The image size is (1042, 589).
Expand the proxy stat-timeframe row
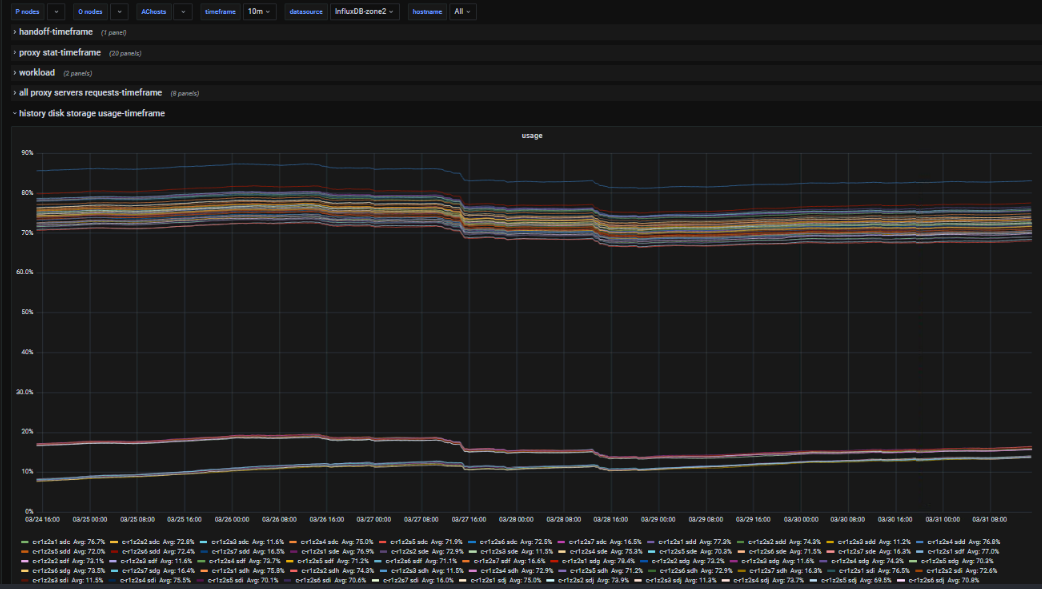(x=59, y=52)
